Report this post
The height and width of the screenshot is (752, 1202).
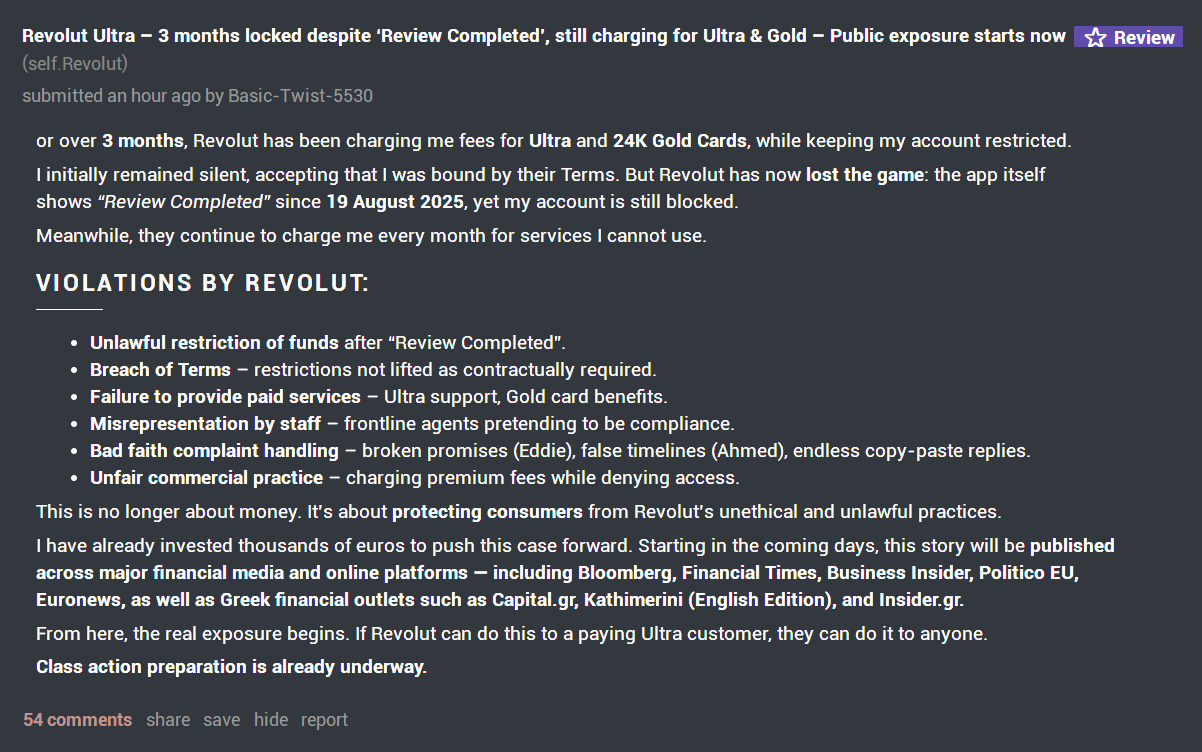[324, 720]
